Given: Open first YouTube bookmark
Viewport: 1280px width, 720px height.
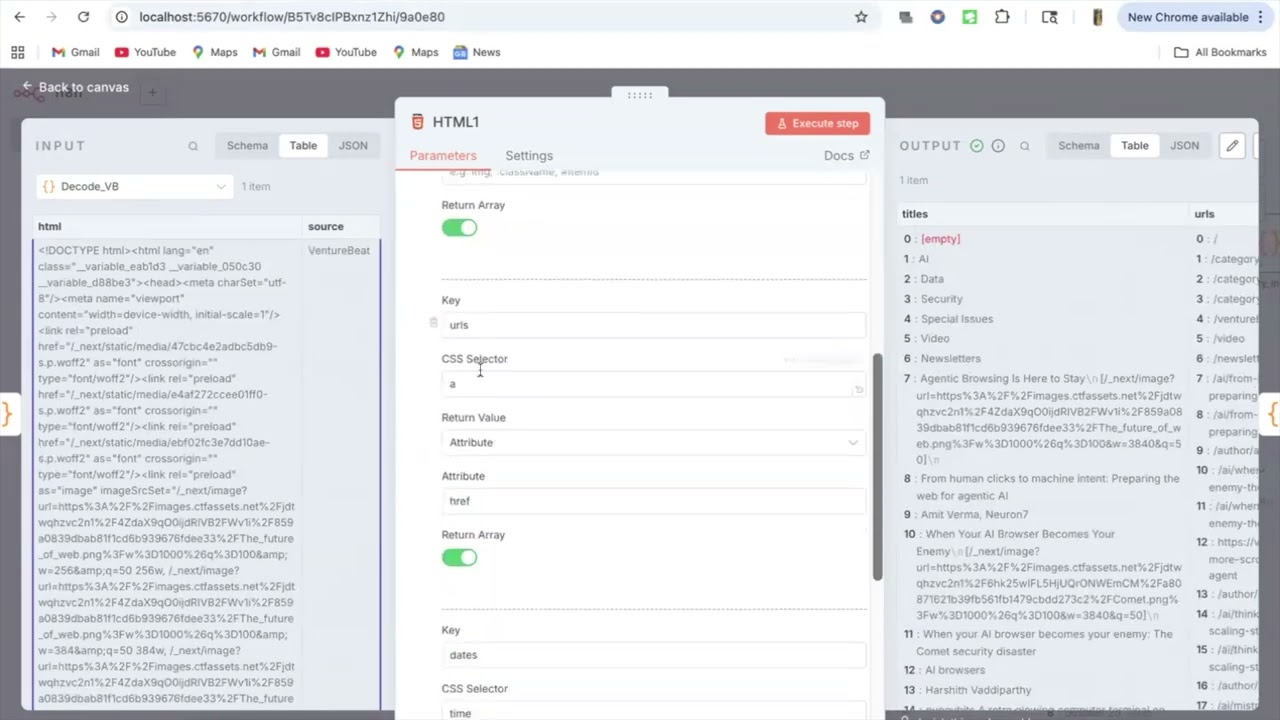Looking at the screenshot, I should 145,52.
